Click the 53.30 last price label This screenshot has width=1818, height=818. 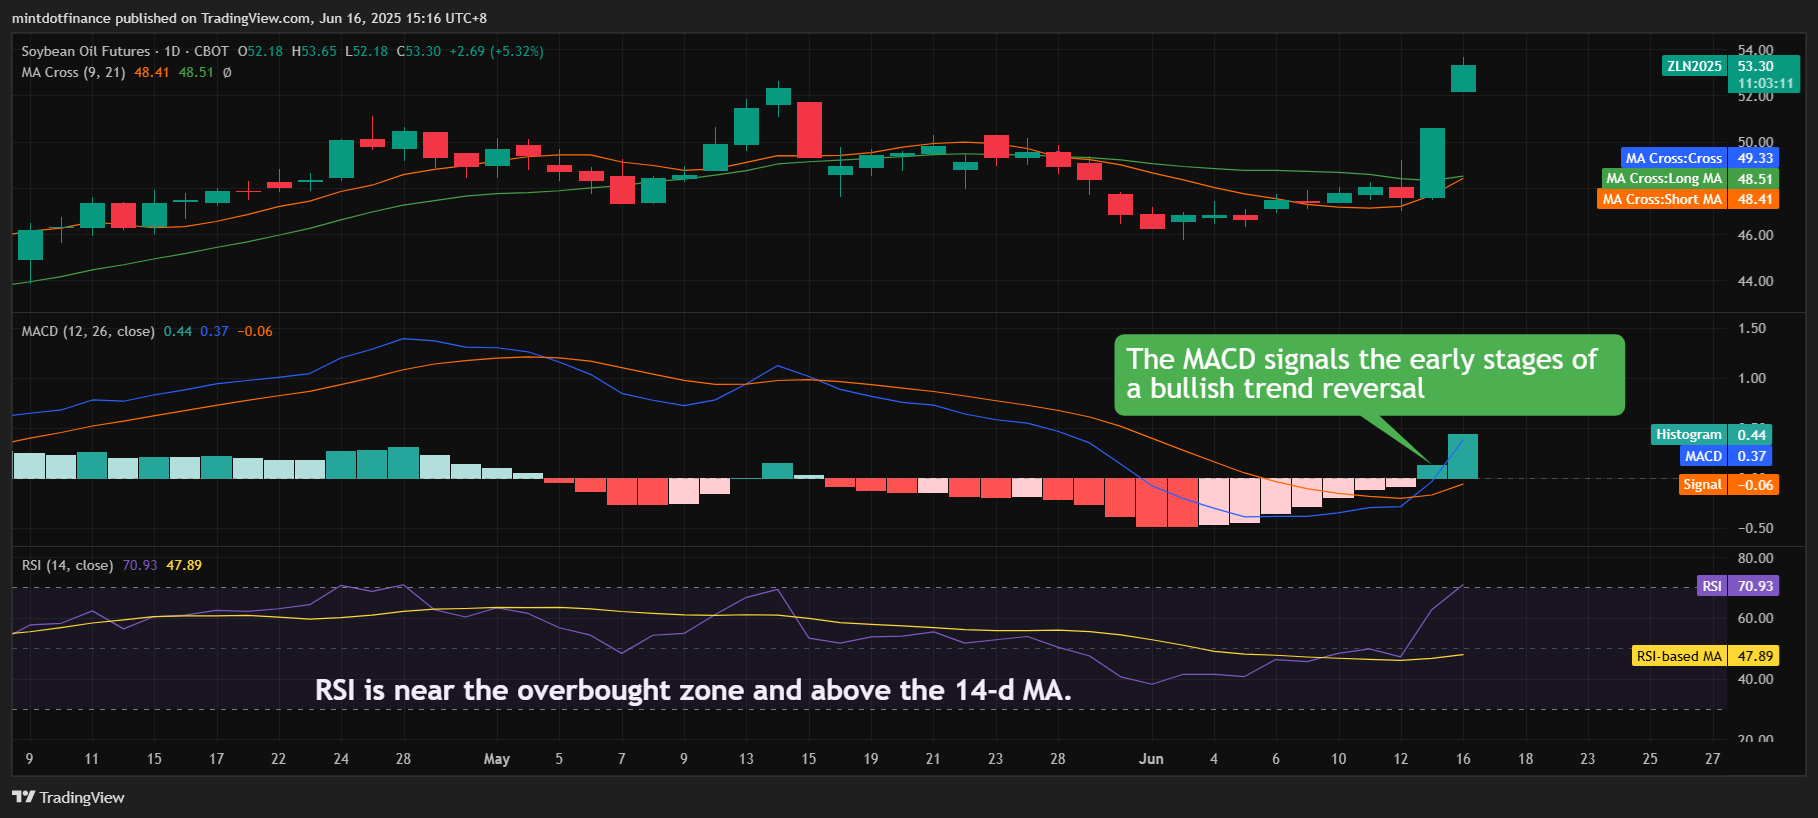1756,66
